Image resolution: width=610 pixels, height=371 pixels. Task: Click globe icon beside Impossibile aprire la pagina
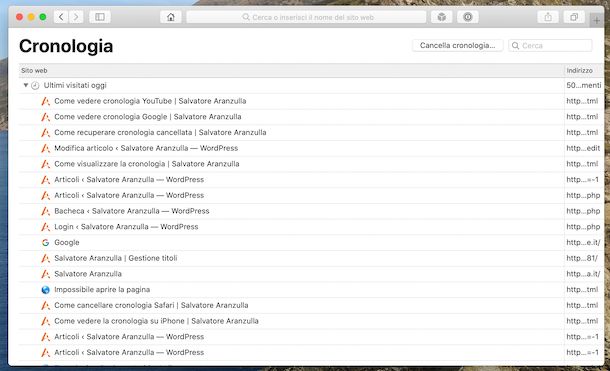coord(45,290)
